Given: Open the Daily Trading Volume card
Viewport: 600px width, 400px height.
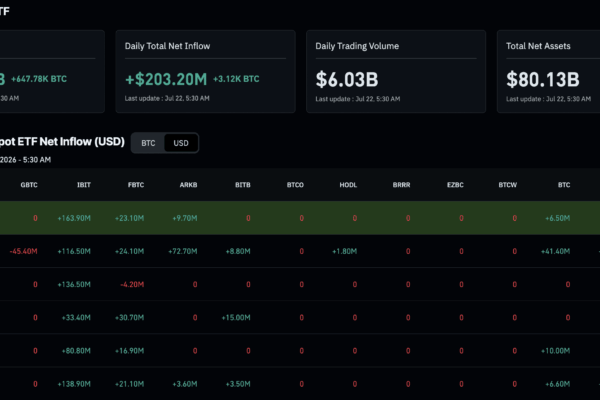Looking at the screenshot, I should (x=396, y=72).
